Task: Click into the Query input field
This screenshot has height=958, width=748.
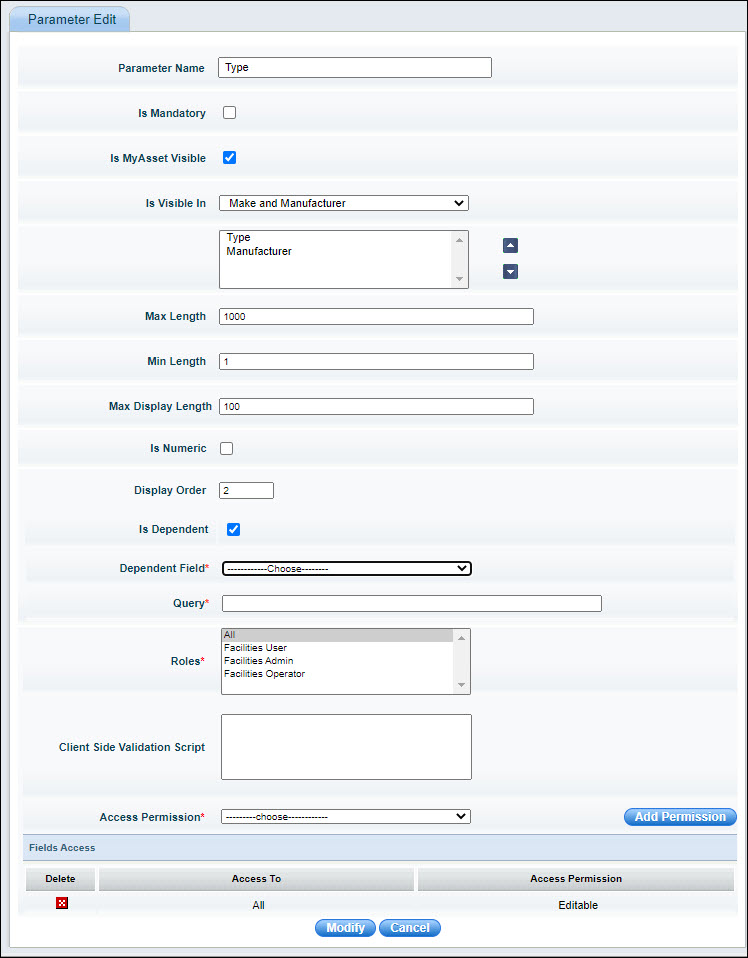Action: click(x=411, y=603)
